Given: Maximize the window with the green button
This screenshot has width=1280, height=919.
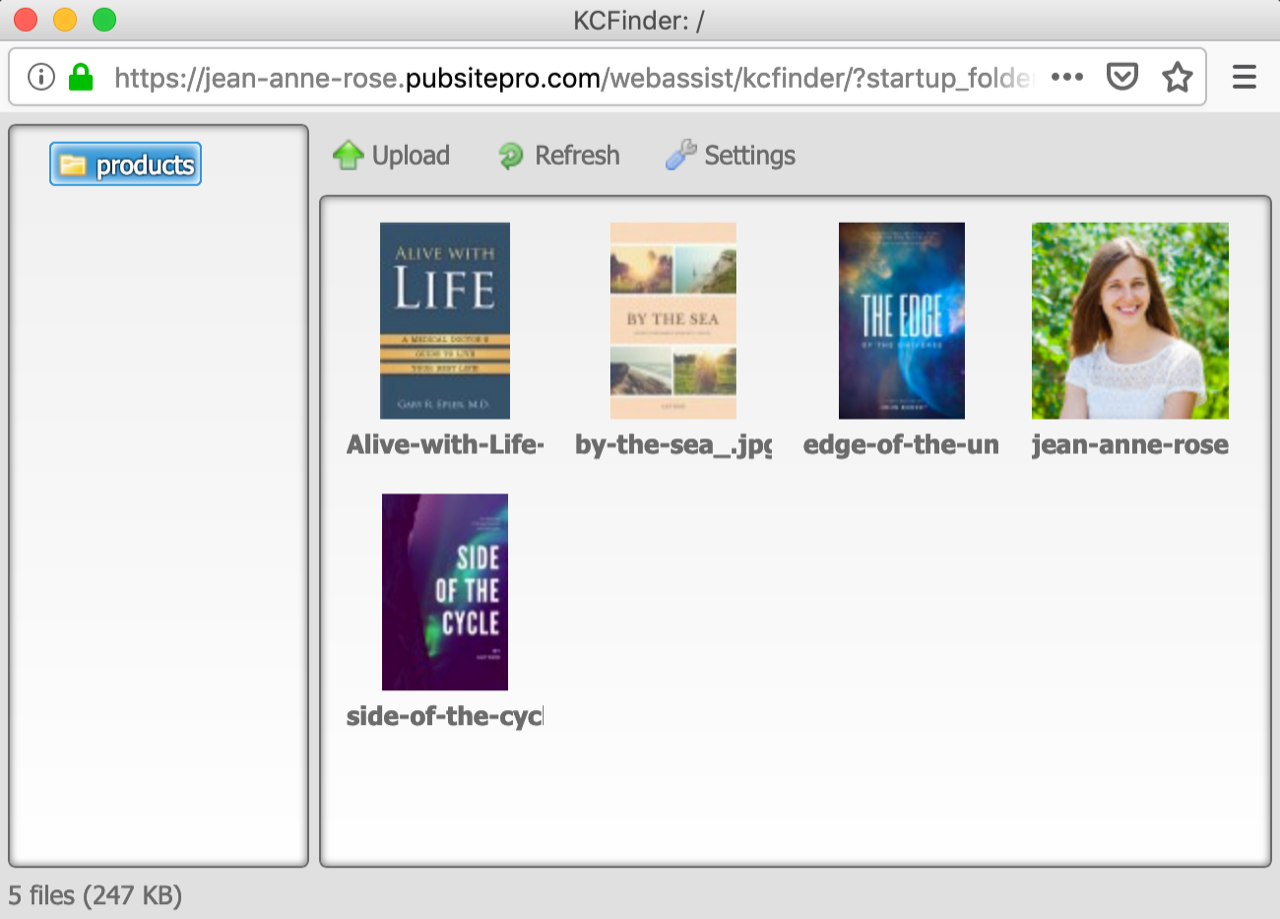Looking at the screenshot, I should 104,19.
